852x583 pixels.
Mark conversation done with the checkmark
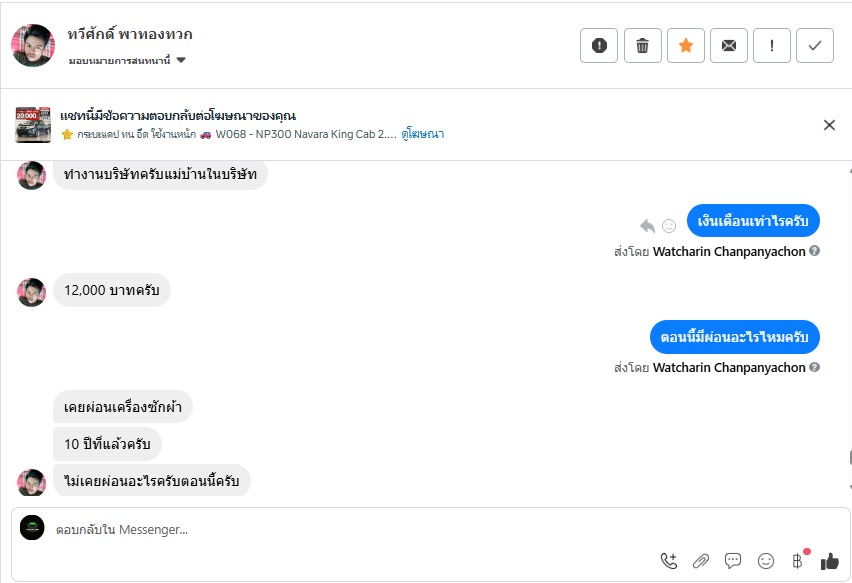[x=815, y=45]
